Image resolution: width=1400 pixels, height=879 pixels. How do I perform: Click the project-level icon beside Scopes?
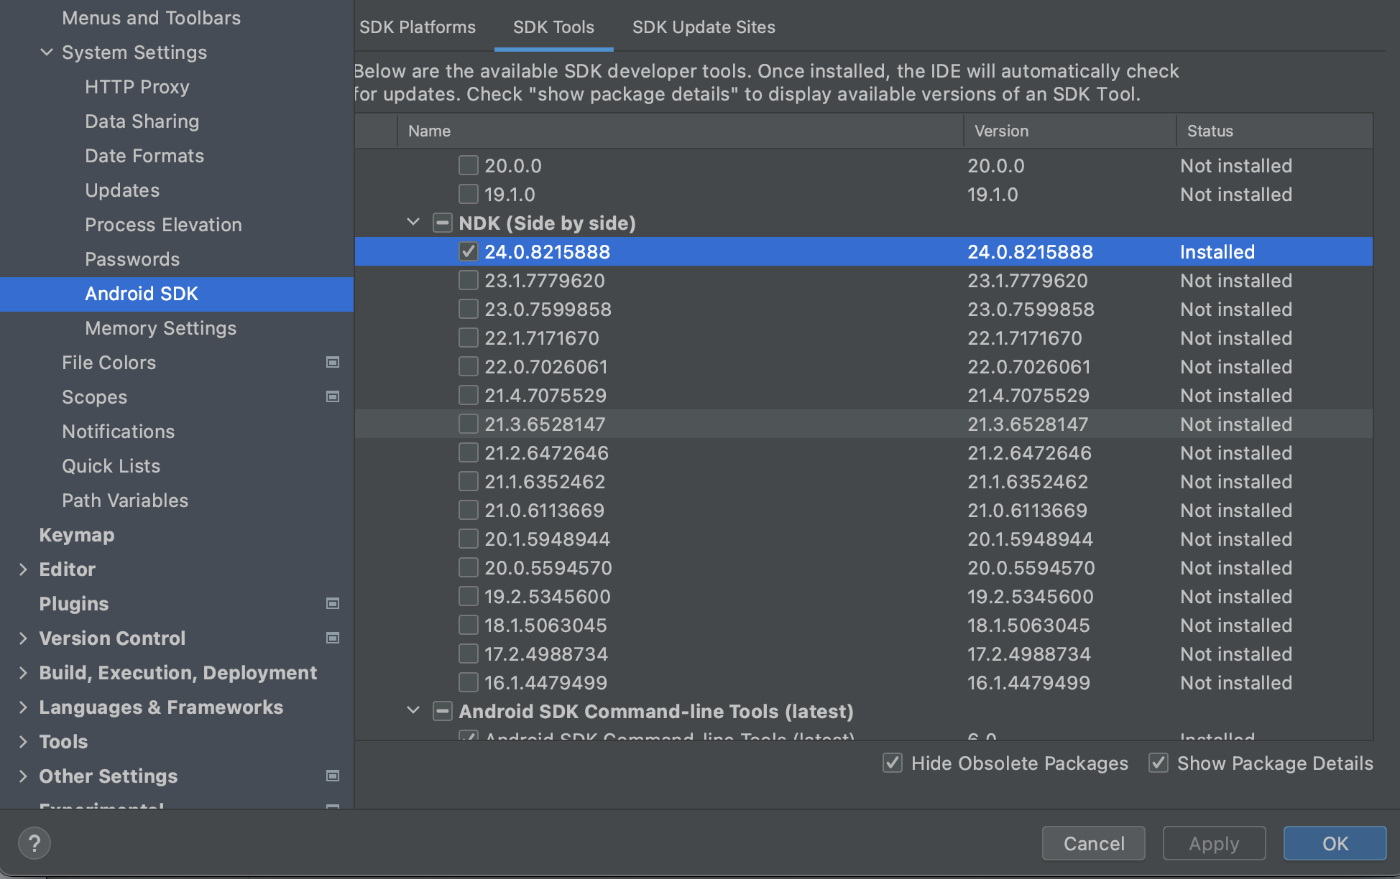(x=333, y=397)
